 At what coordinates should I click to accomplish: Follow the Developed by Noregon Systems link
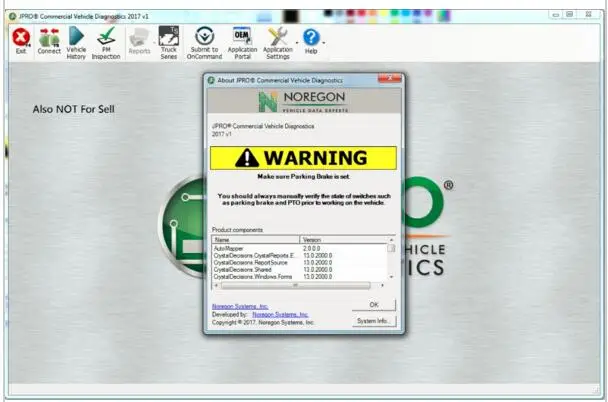280,314
